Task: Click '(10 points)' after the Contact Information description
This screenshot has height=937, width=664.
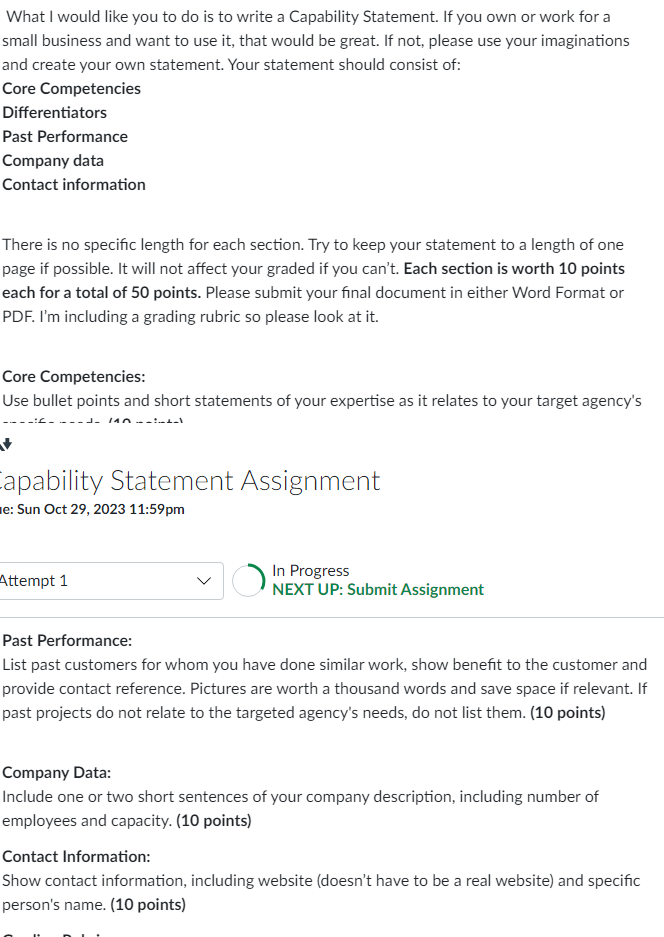Action: point(148,904)
